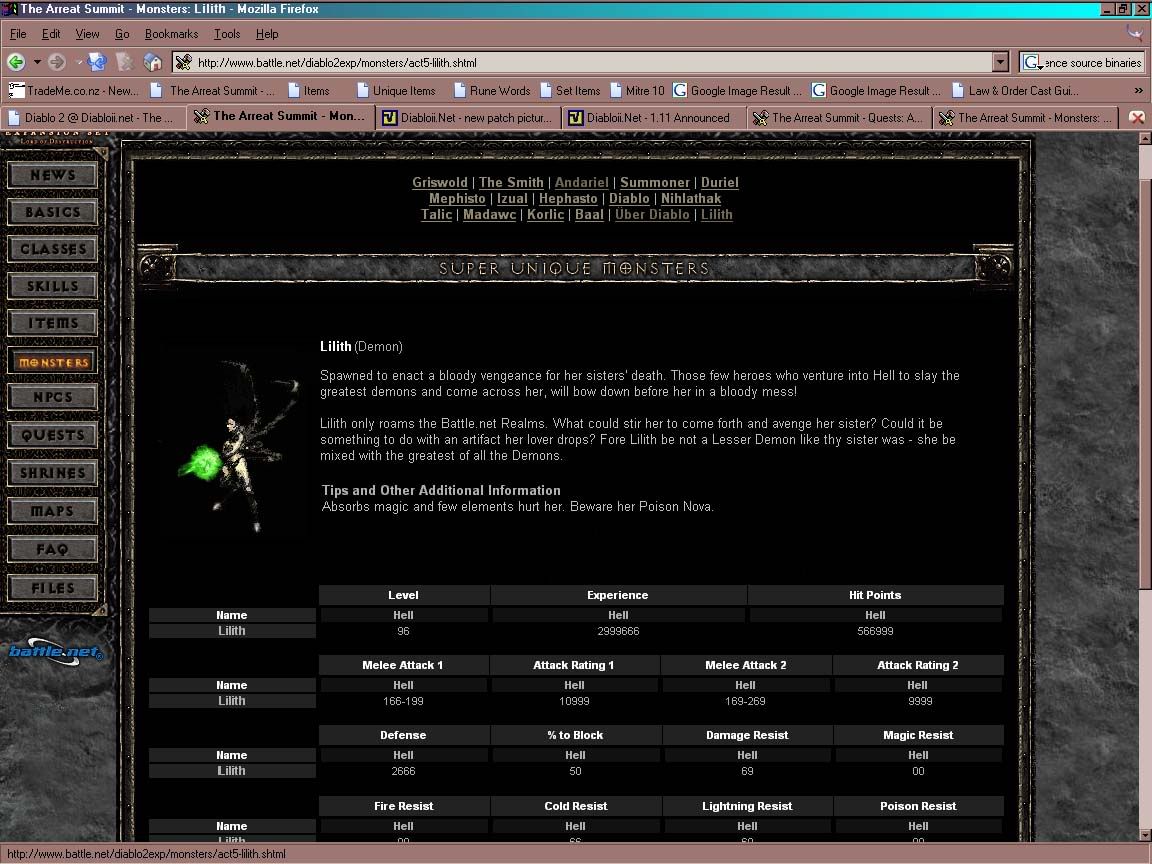Image resolution: width=1152 pixels, height=864 pixels.
Task: Follow the Nihlathak link
Action: pos(691,198)
